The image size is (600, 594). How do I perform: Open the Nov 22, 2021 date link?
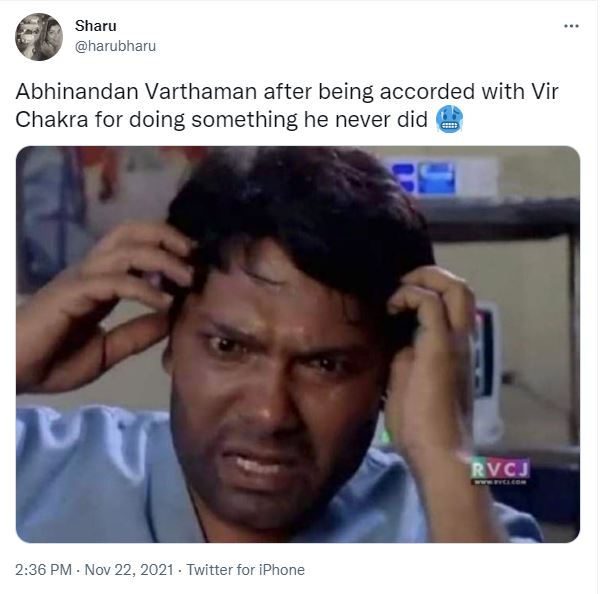(129, 570)
